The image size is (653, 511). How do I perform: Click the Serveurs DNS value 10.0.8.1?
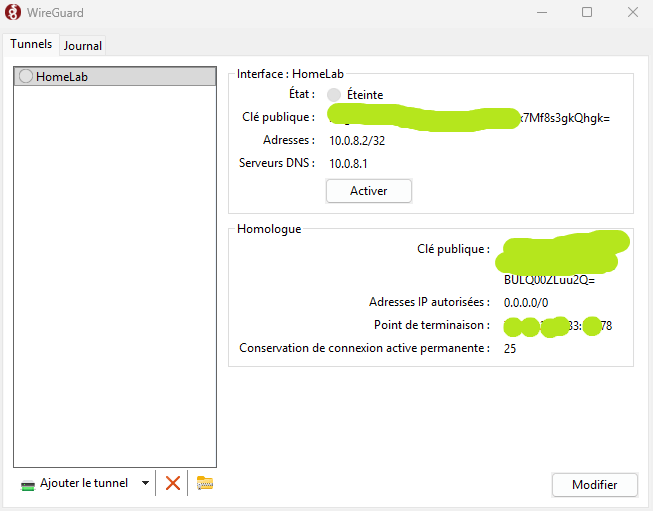click(350, 163)
